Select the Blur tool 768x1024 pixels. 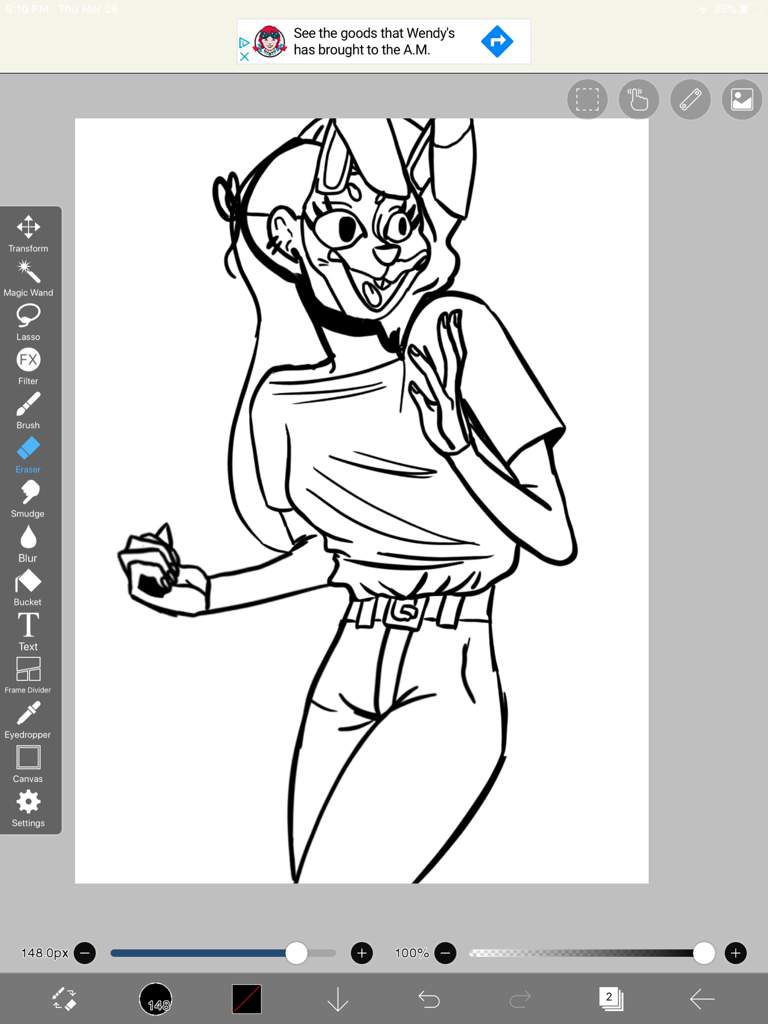tap(28, 542)
